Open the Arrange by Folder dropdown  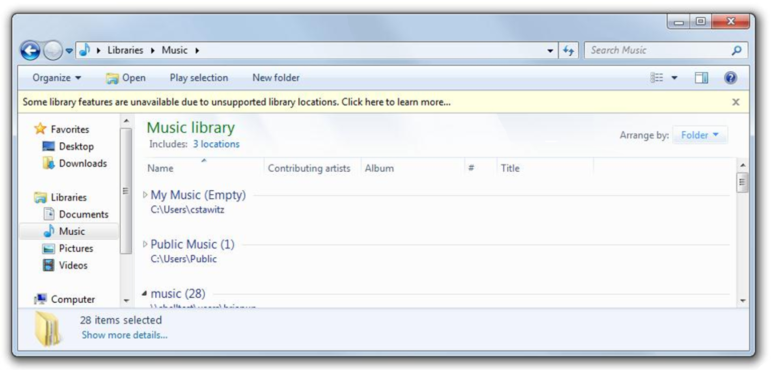tap(700, 135)
